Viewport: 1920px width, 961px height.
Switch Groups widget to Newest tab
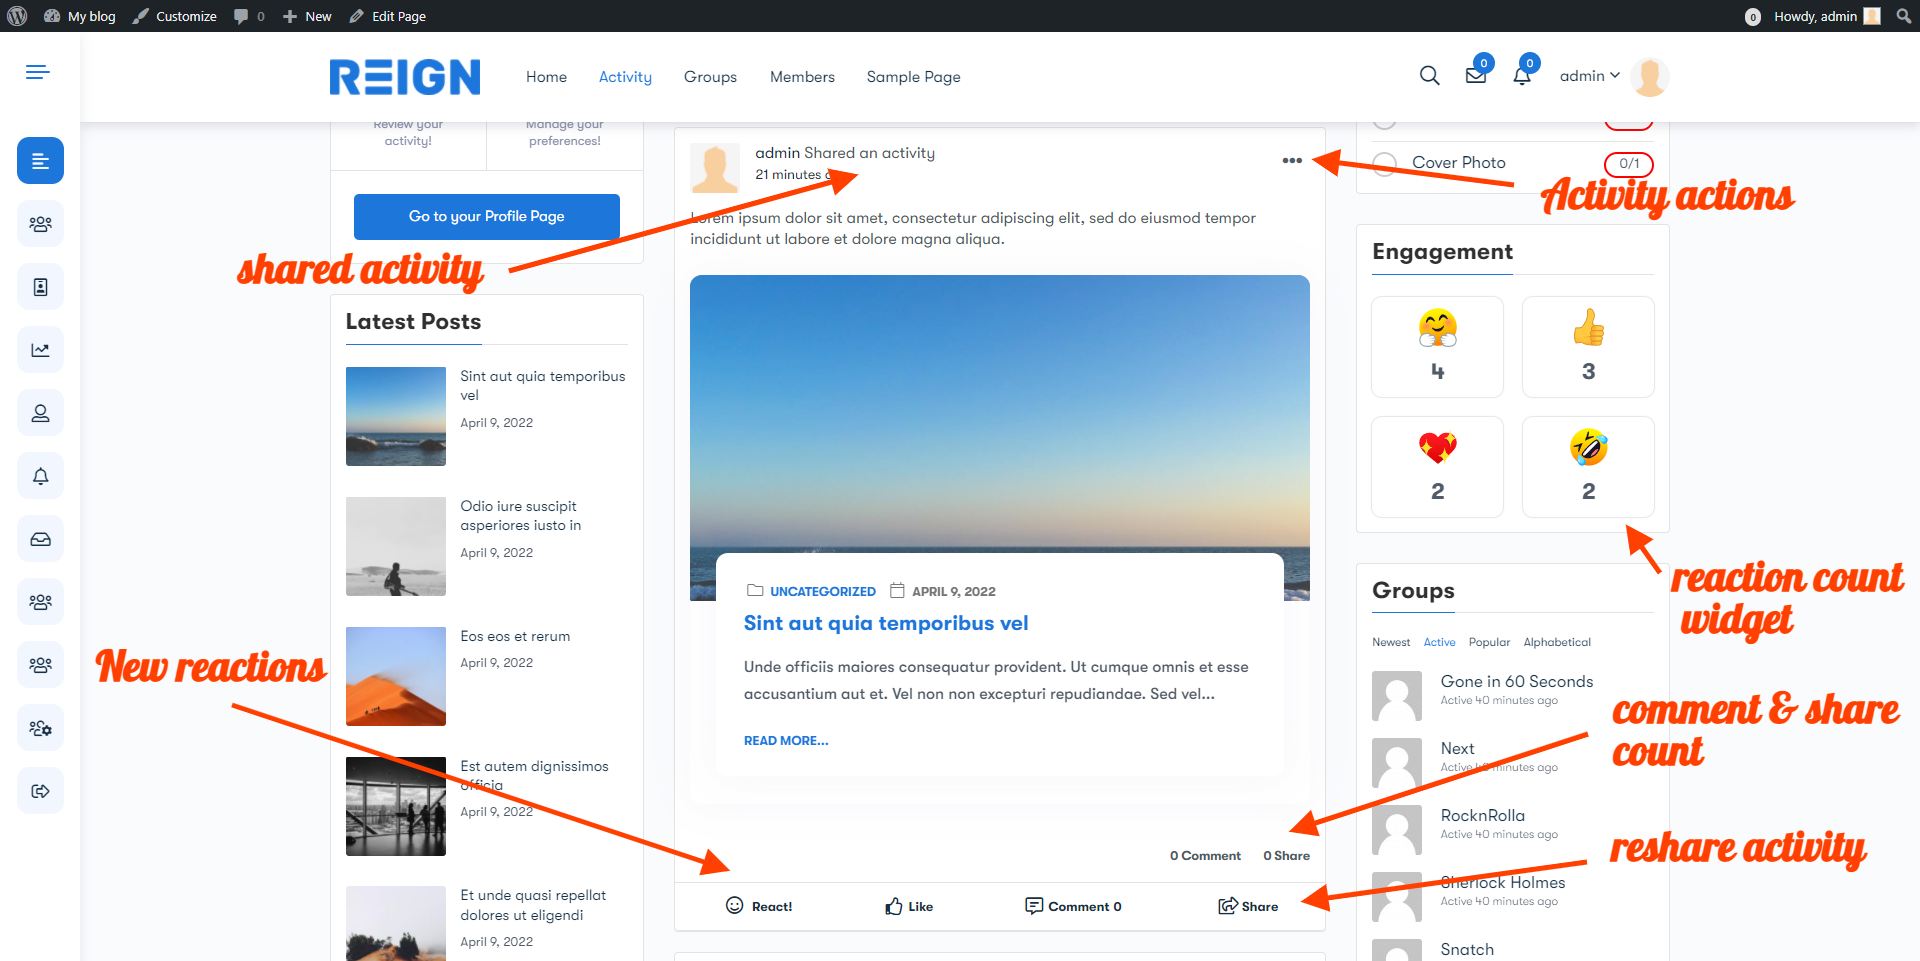1391,642
